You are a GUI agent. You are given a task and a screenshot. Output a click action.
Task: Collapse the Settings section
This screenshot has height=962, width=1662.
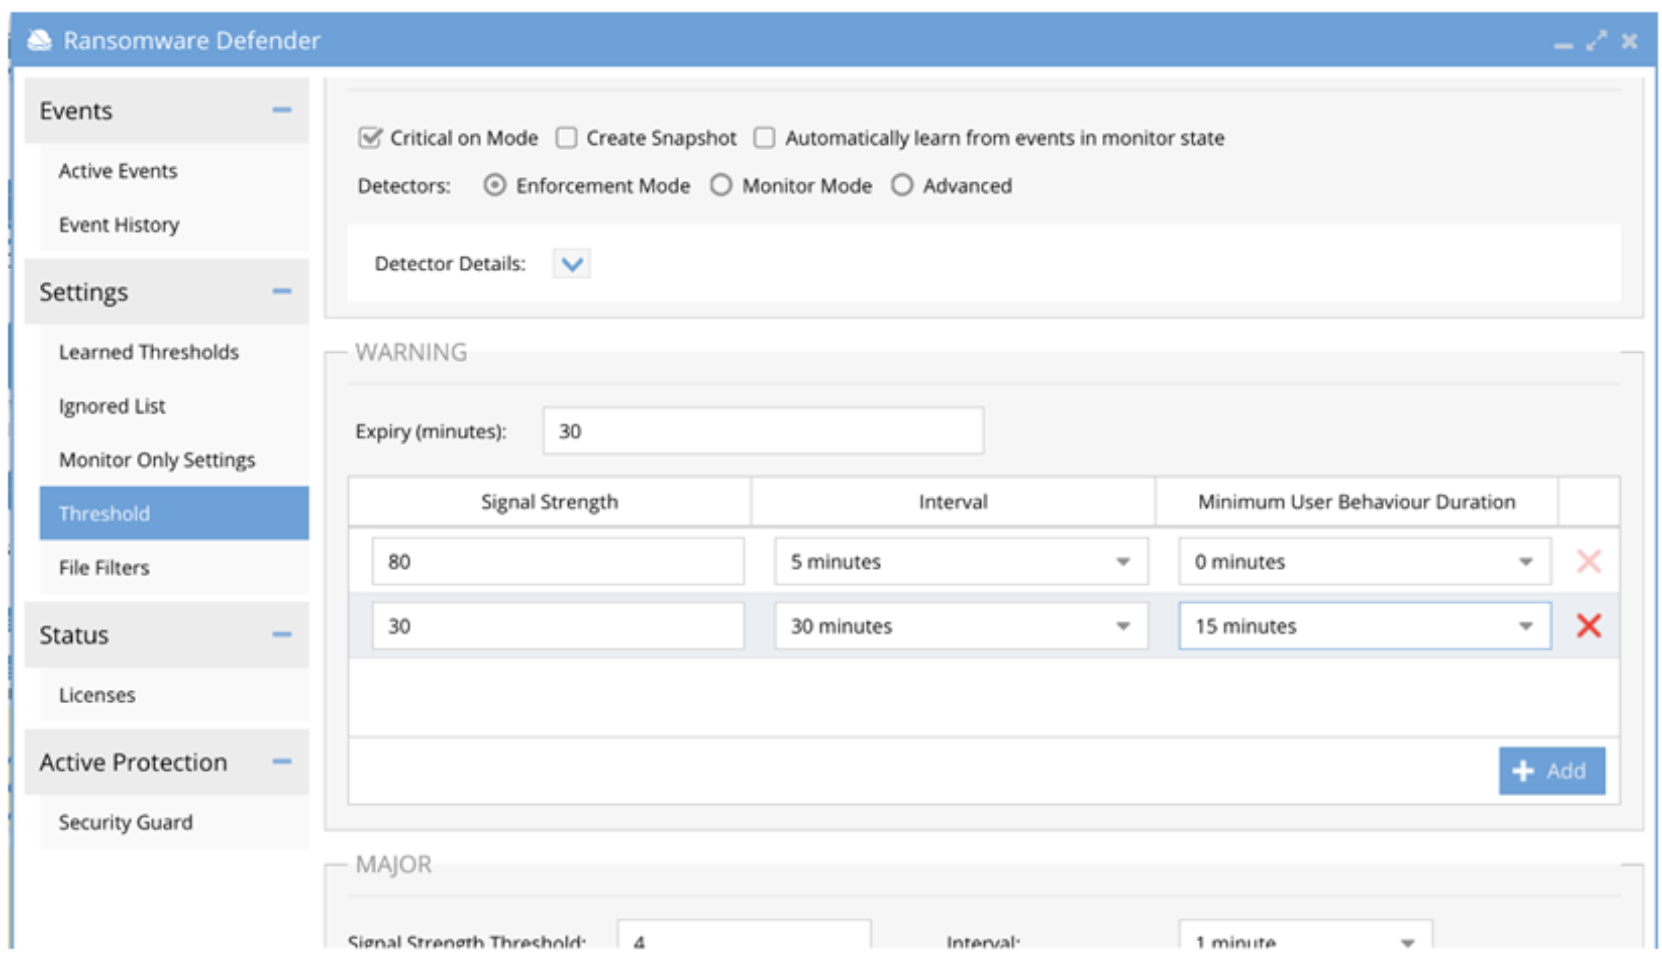pos(282,291)
